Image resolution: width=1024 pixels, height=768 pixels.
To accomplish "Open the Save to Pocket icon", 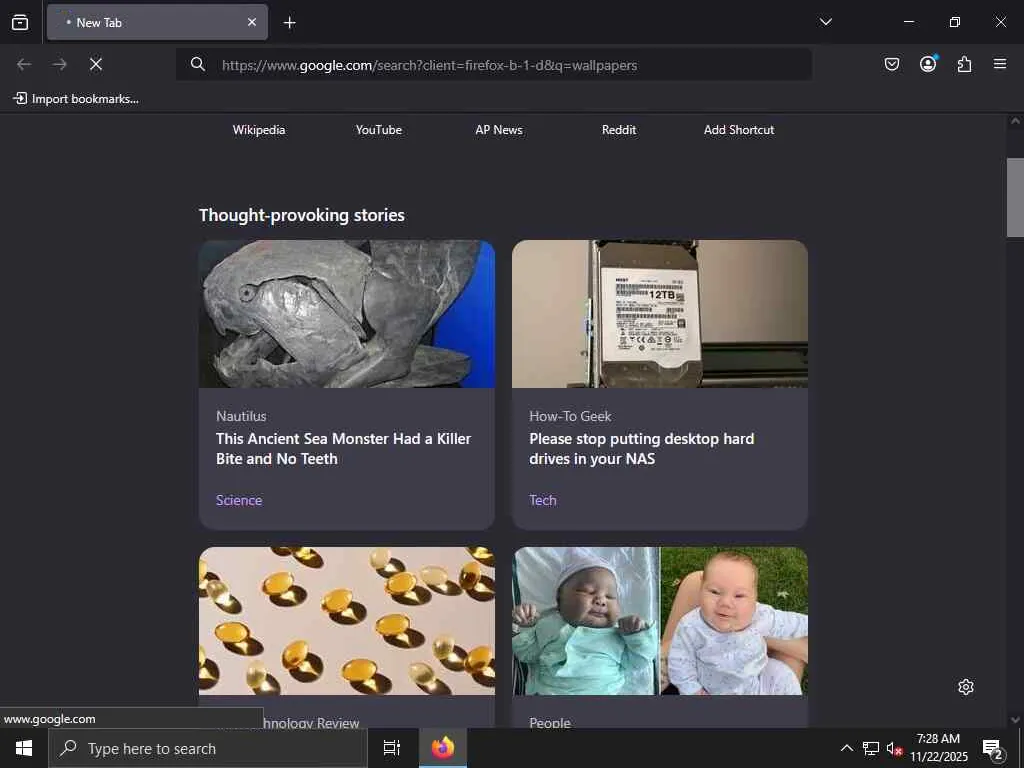I will (x=891, y=64).
